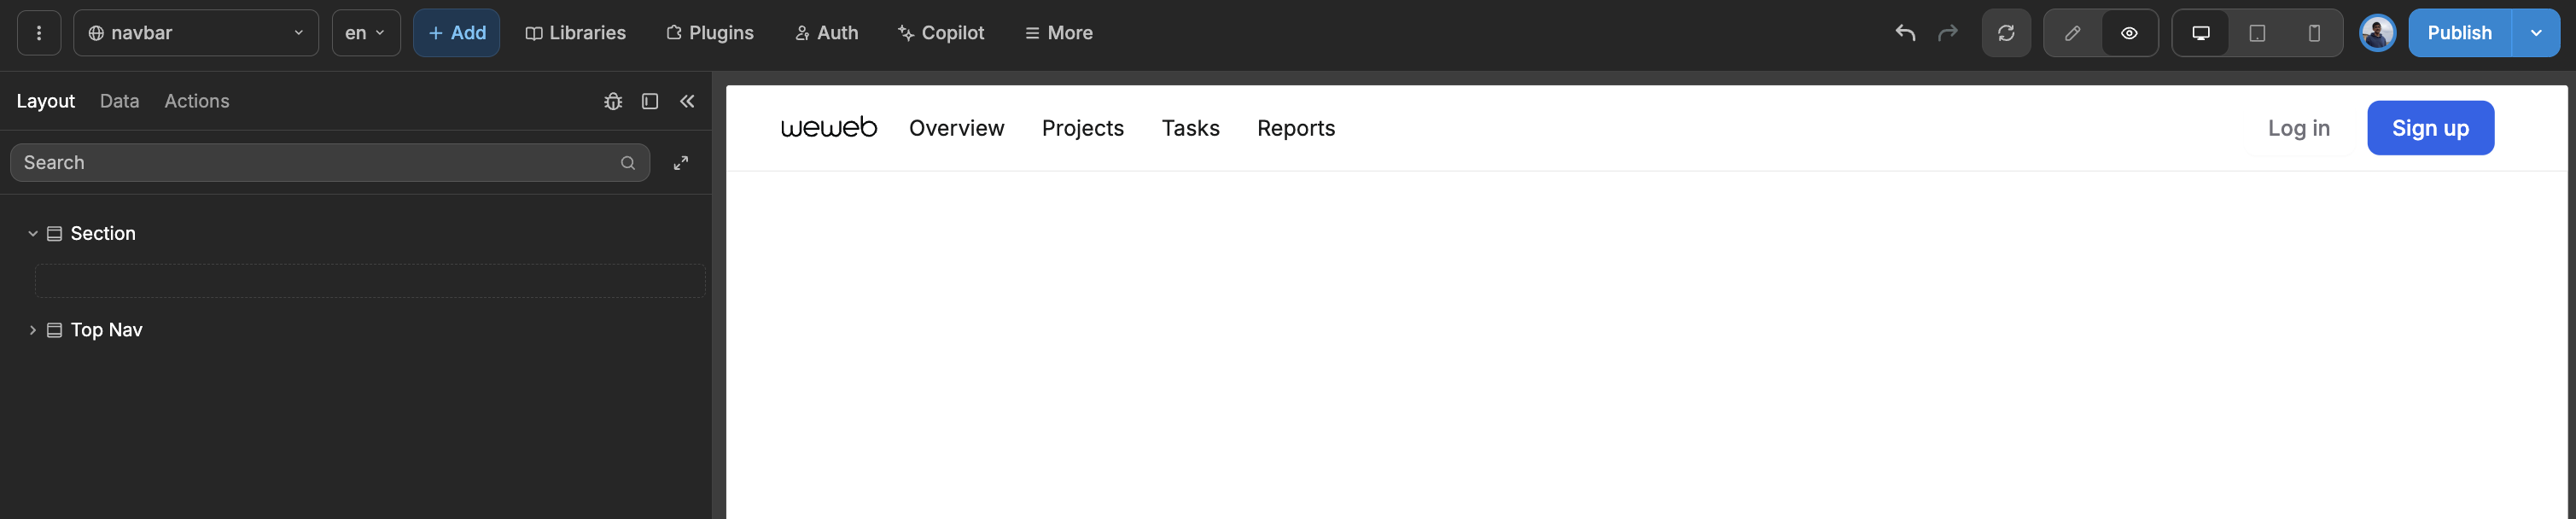This screenshot has width=2576, height=519.
Task: Open the debugger with the bug icon
Action: coord(613,101)
